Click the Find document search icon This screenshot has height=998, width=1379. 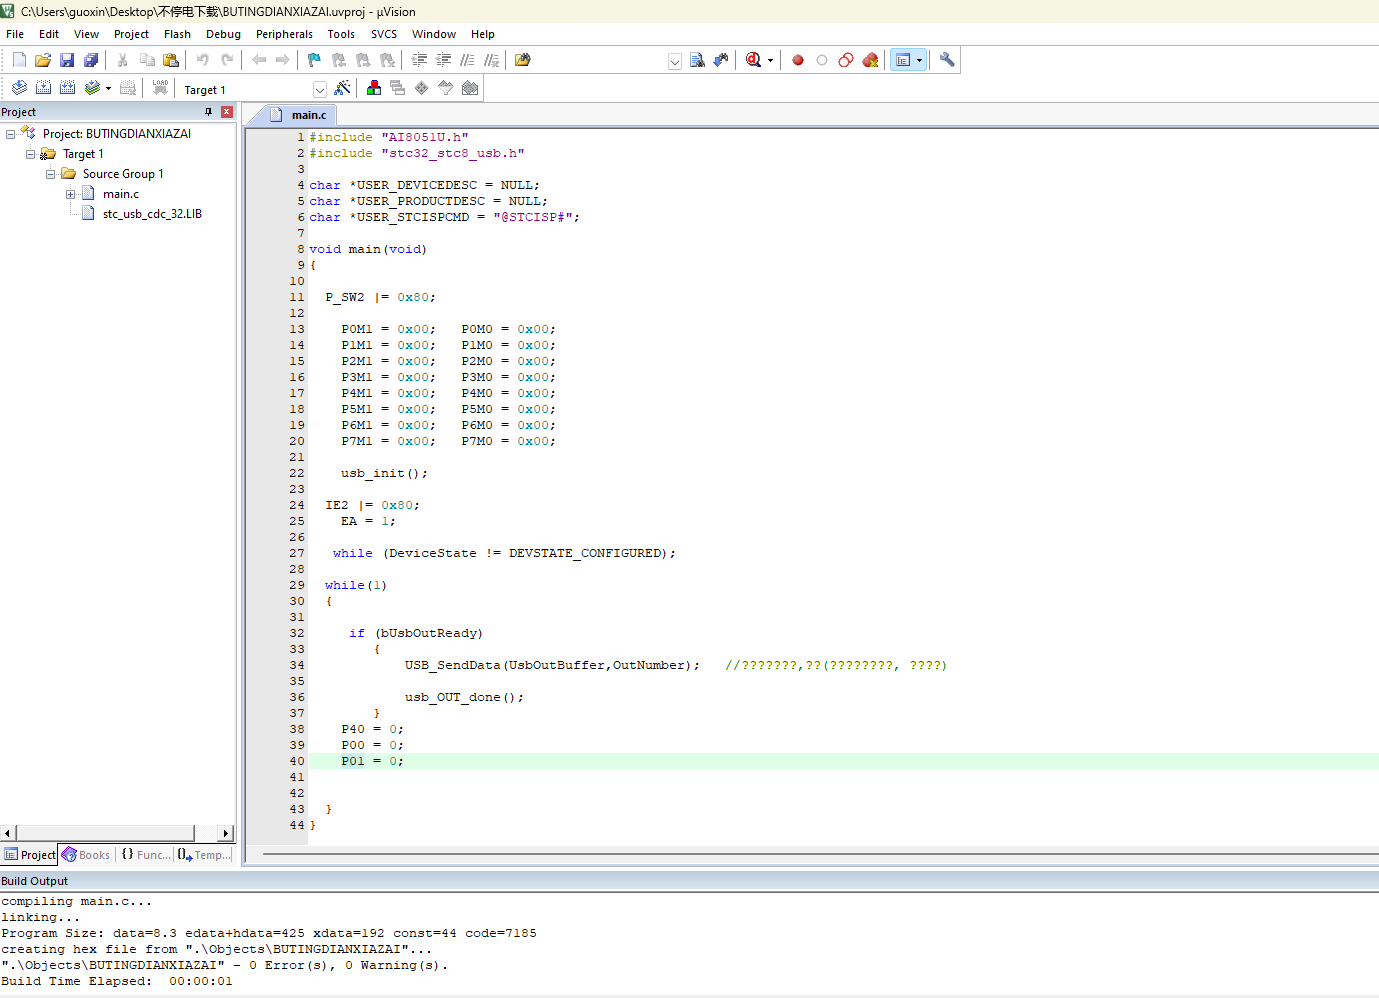pyautogui.click(x=697, y=60)
